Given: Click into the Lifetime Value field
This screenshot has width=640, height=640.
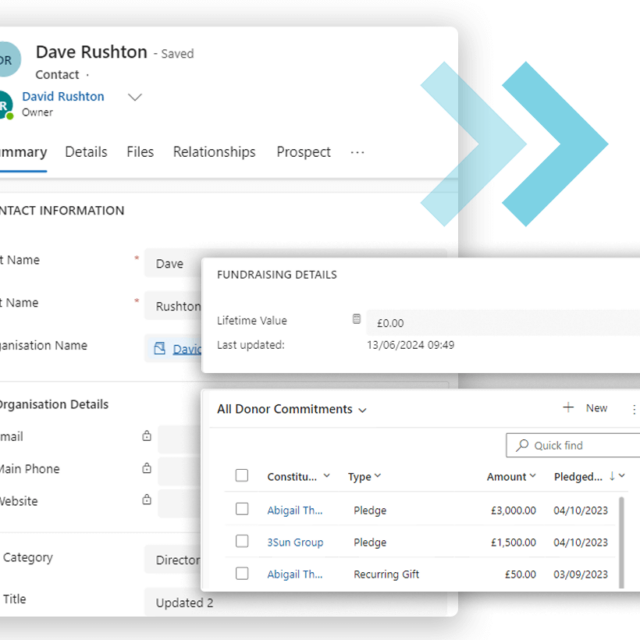Looking at the screenshot, I should tap(500, 323).
